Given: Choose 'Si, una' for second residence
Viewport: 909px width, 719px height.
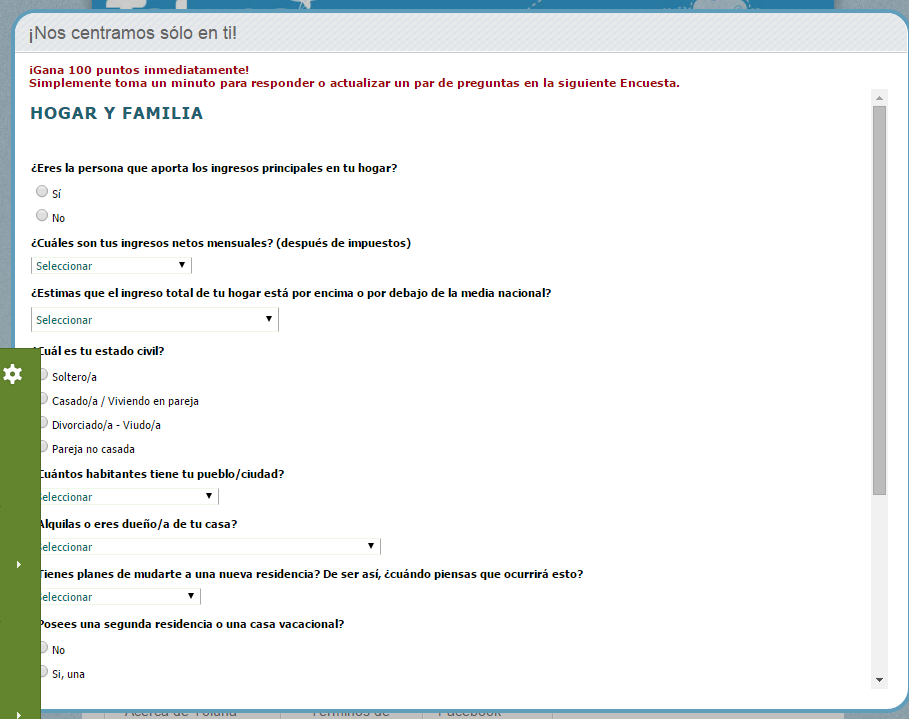Looking at the screenshot, I should tap(43, 672).
